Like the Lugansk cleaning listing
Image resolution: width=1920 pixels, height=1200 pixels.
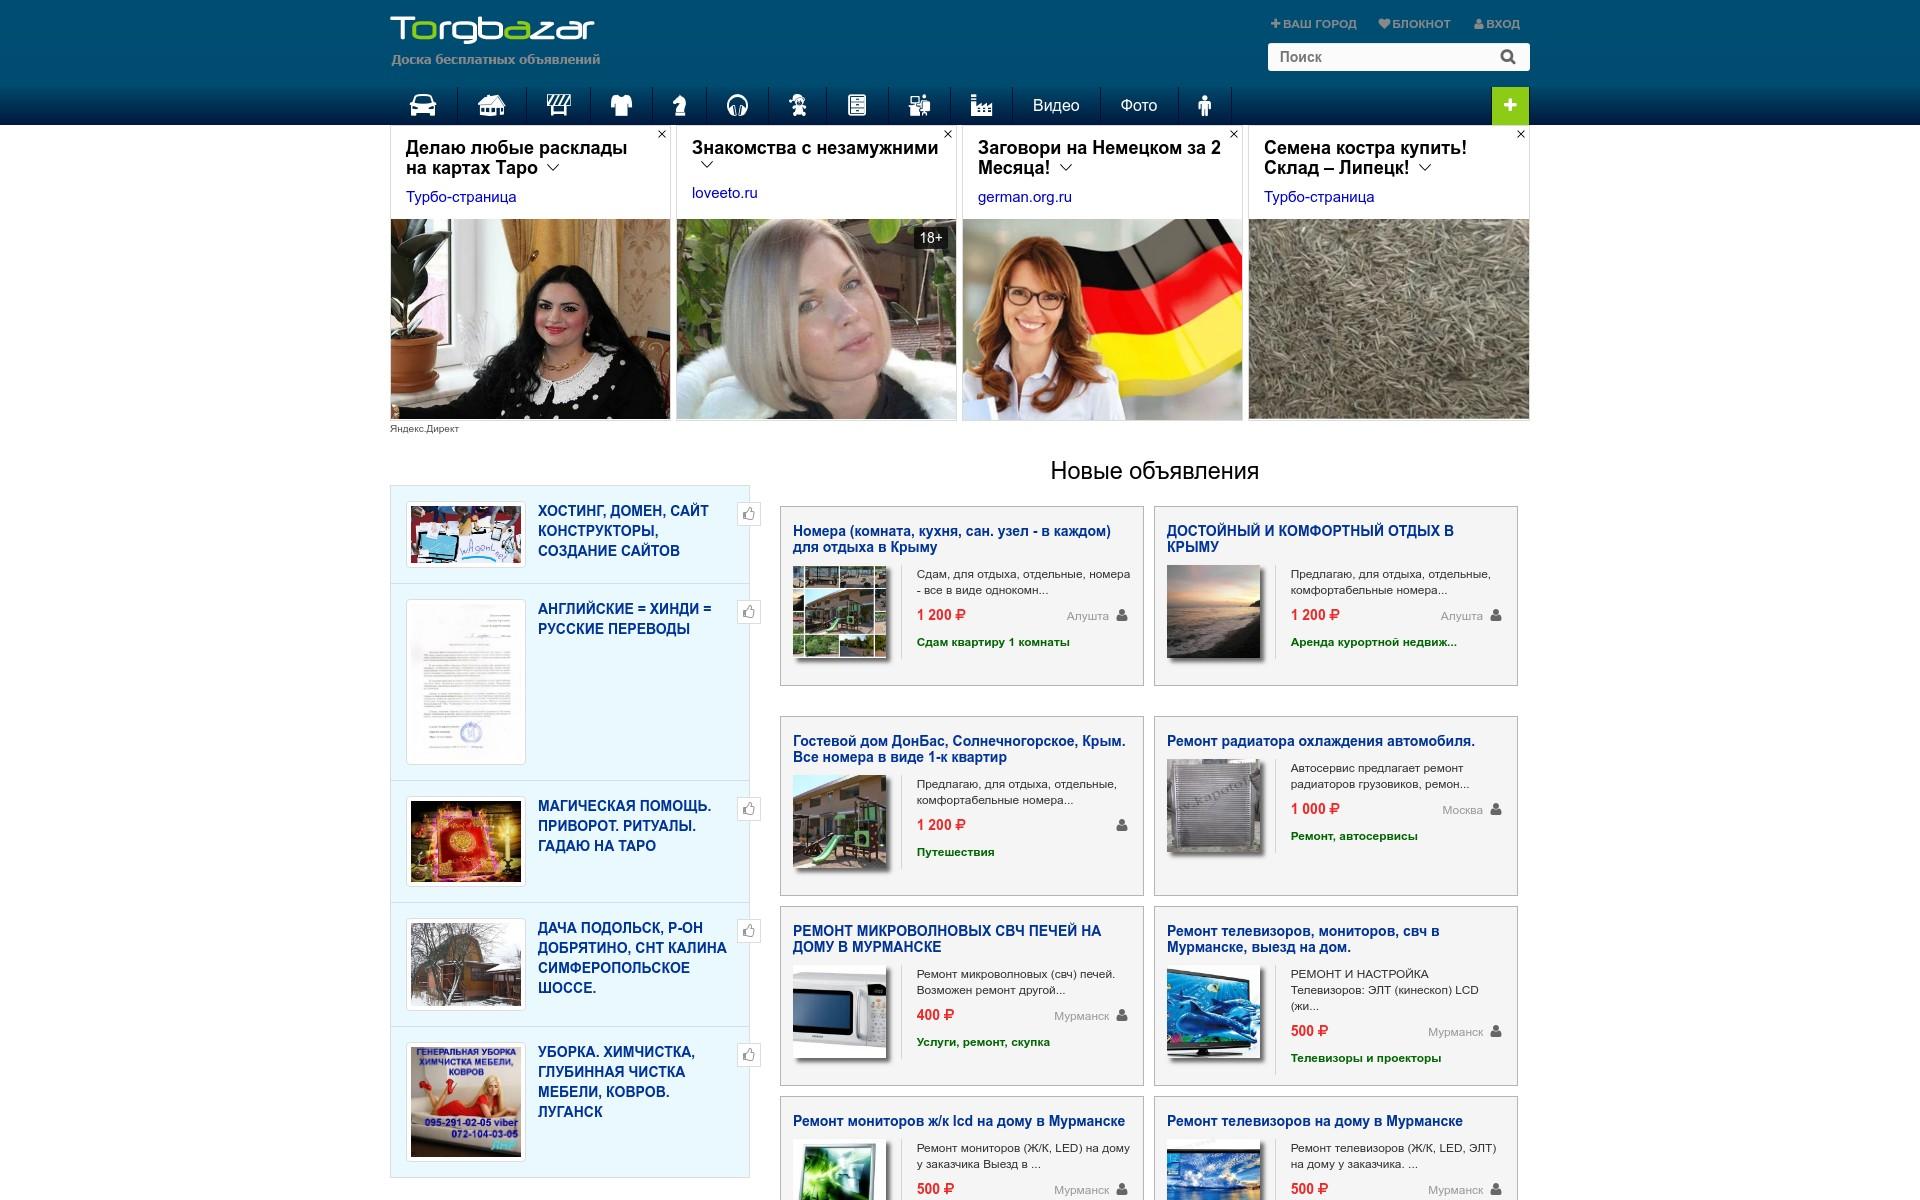point(748,1055)
